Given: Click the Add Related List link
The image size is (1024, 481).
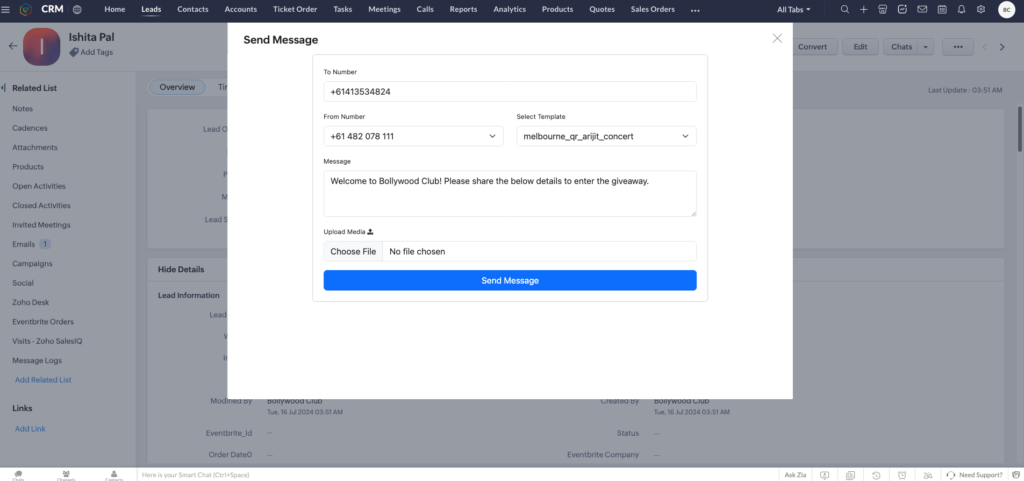Looking at the screenshot, I should (43, 380).
